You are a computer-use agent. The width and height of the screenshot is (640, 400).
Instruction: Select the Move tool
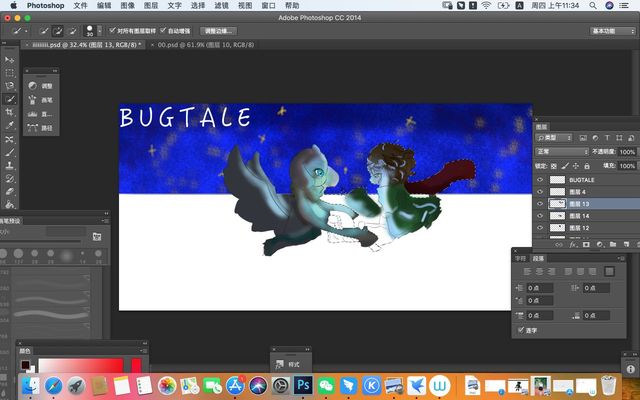click(10, 59)
